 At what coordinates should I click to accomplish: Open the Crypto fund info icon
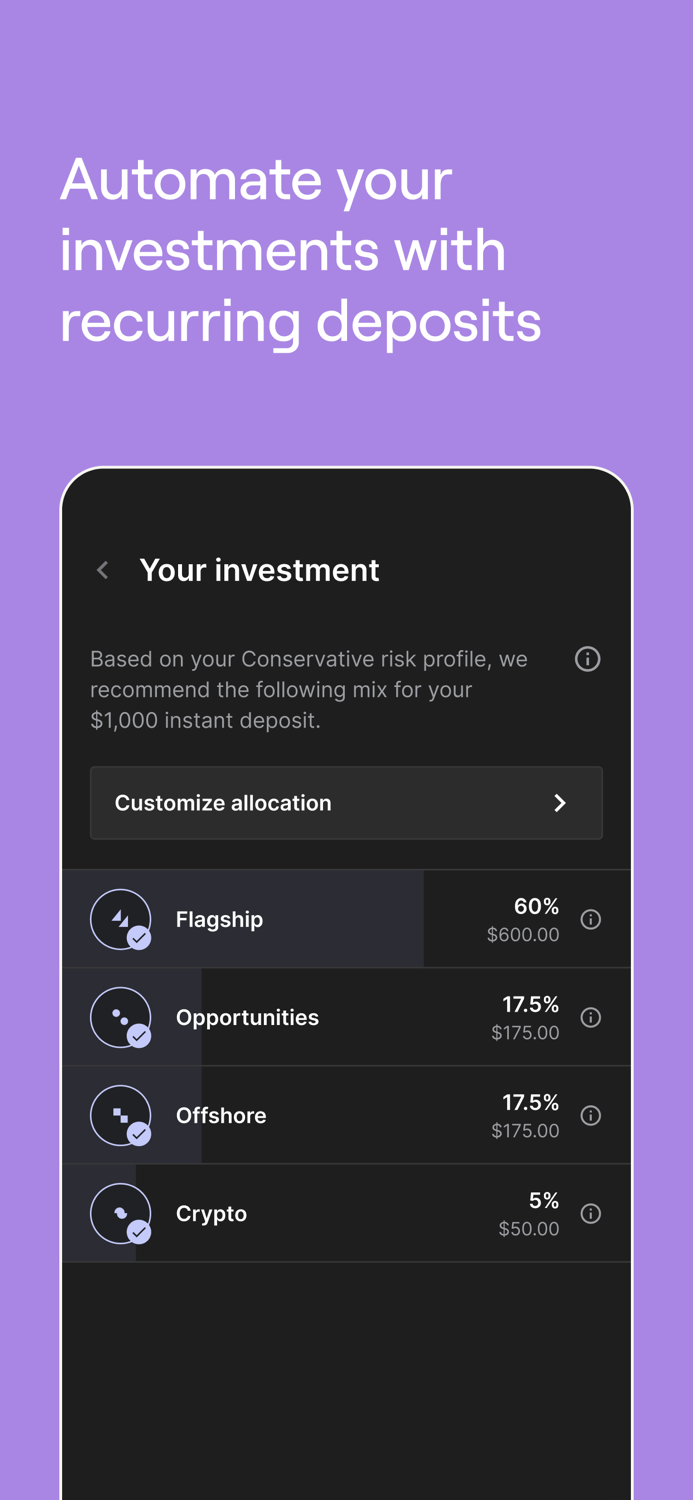pos(590,1213)
